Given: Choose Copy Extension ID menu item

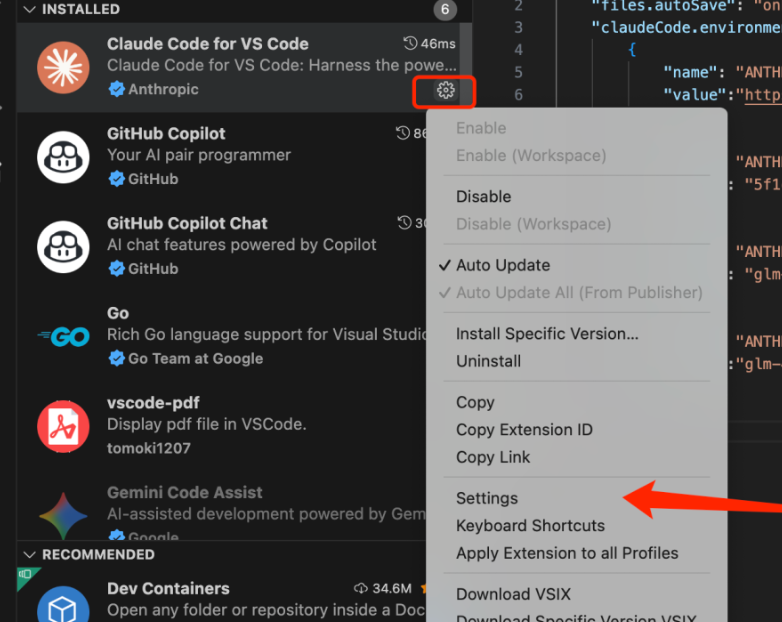Looking at the screenshot, I should [524, 430].
